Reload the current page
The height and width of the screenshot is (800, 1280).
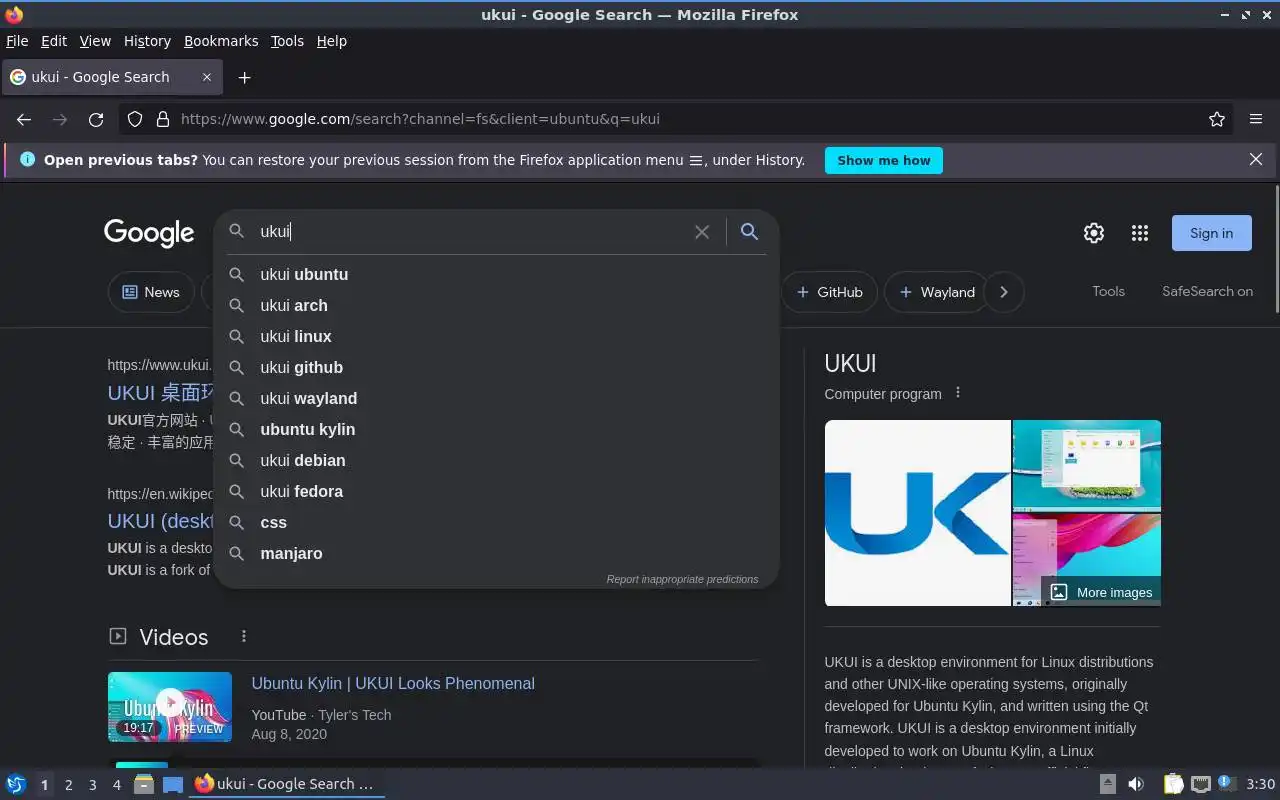pyautogui.click(x=96, y=119)
